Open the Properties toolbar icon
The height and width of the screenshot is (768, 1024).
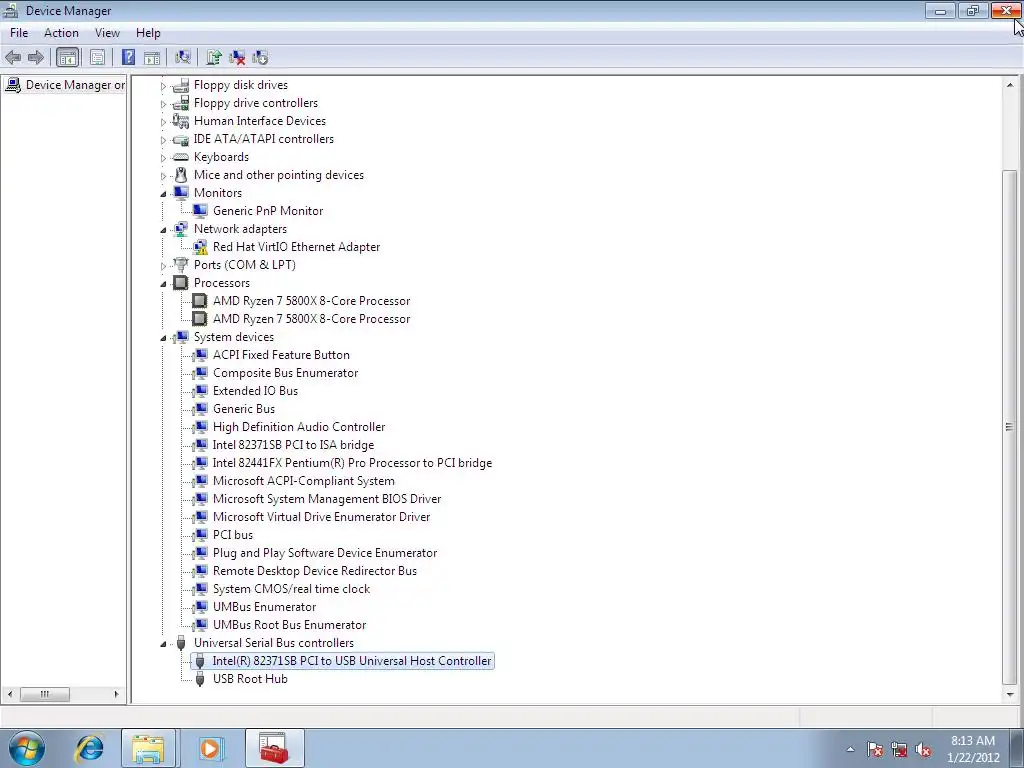97,57
